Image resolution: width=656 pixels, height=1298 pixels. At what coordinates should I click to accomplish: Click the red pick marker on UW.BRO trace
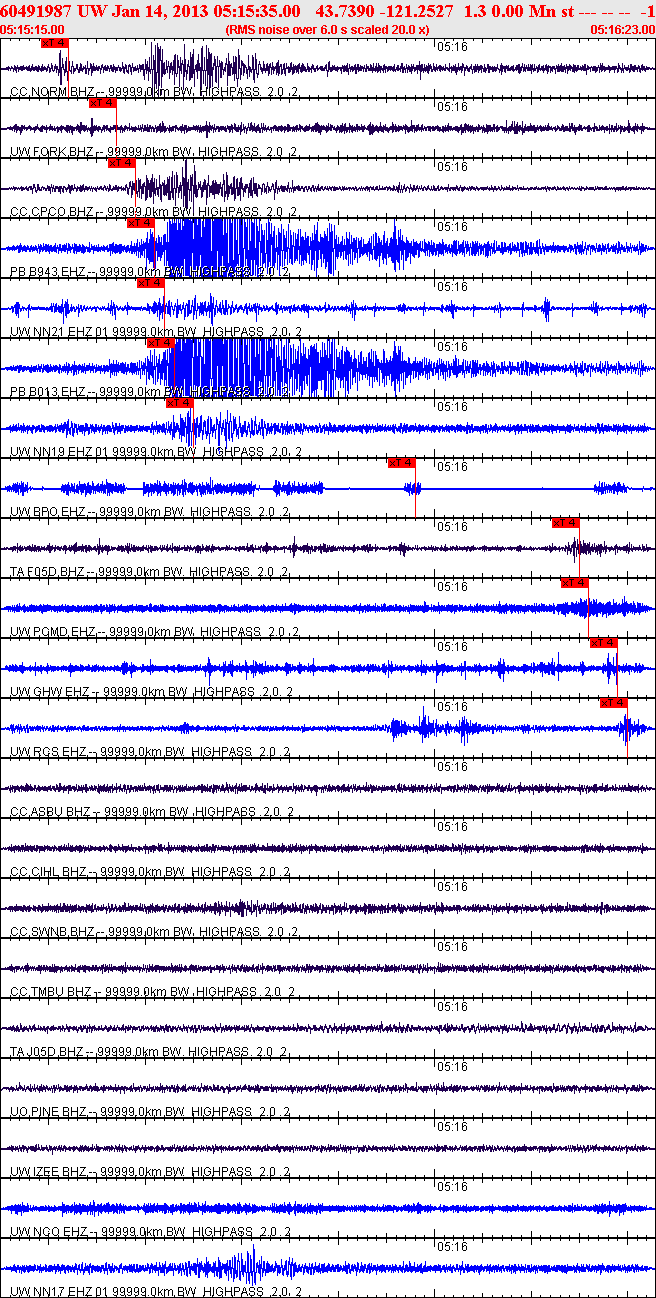(401, 463)
